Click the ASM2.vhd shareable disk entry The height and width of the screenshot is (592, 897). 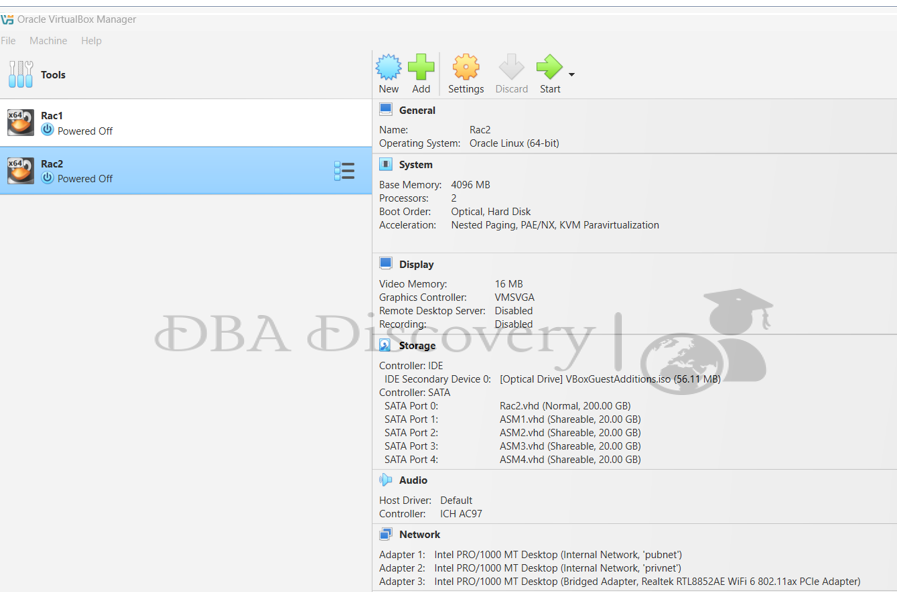click(570, 433)
